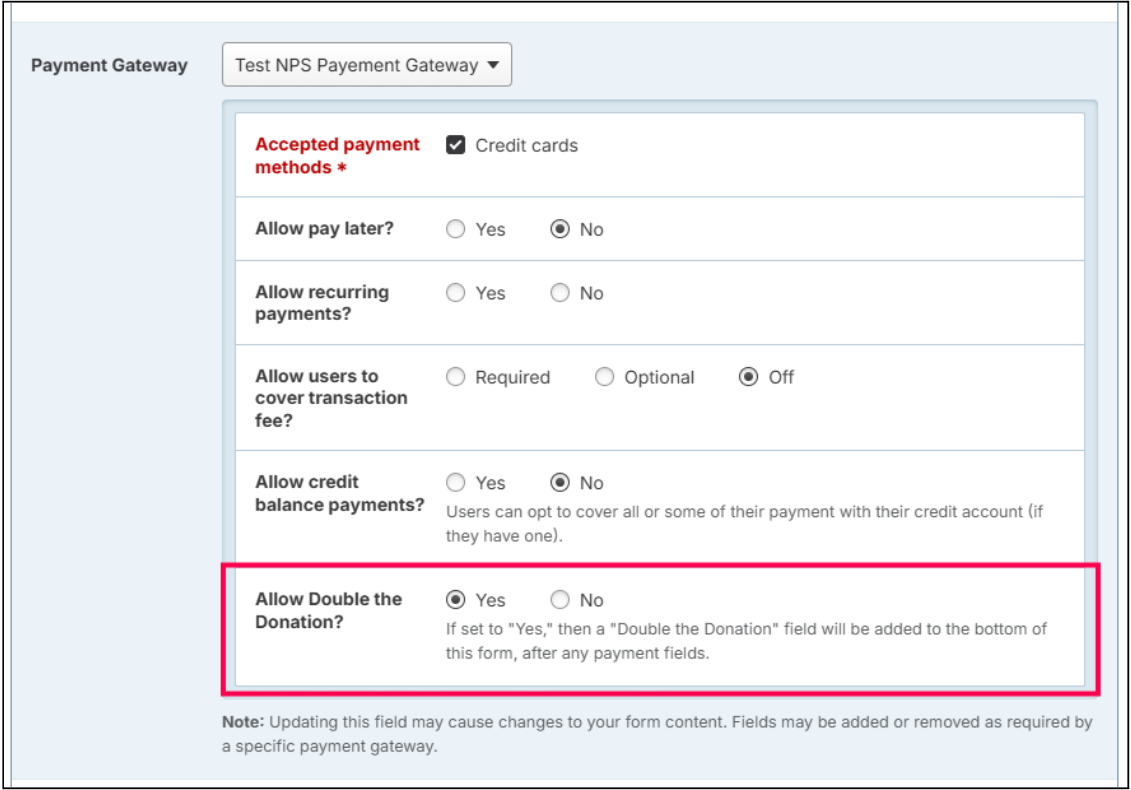Click the Allow credit balance payments label

pyautogui.click(x=340, y=493)
